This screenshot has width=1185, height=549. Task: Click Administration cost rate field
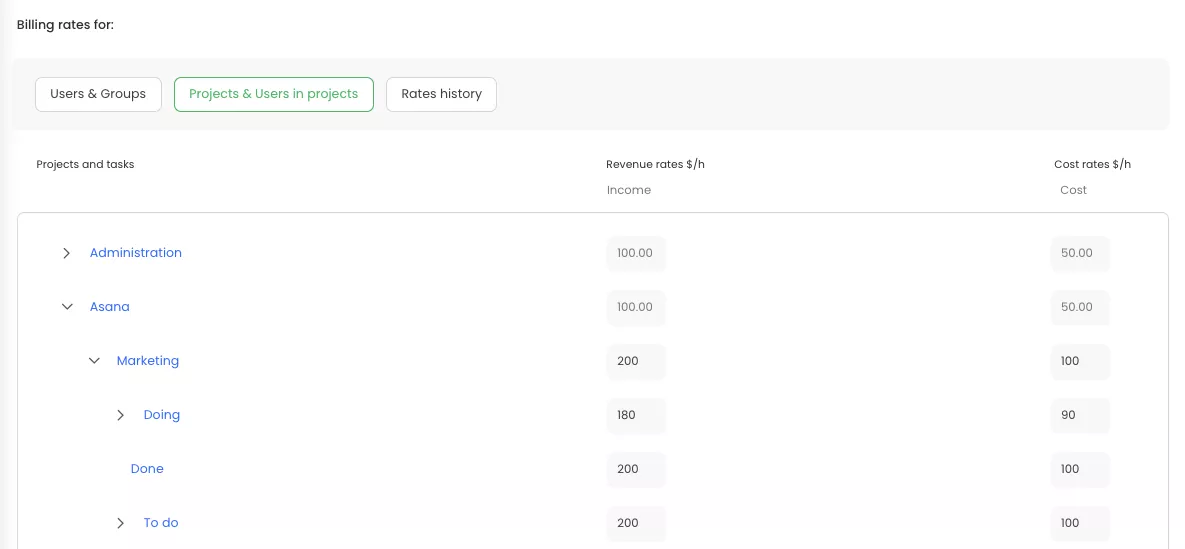coord(1079,253)
